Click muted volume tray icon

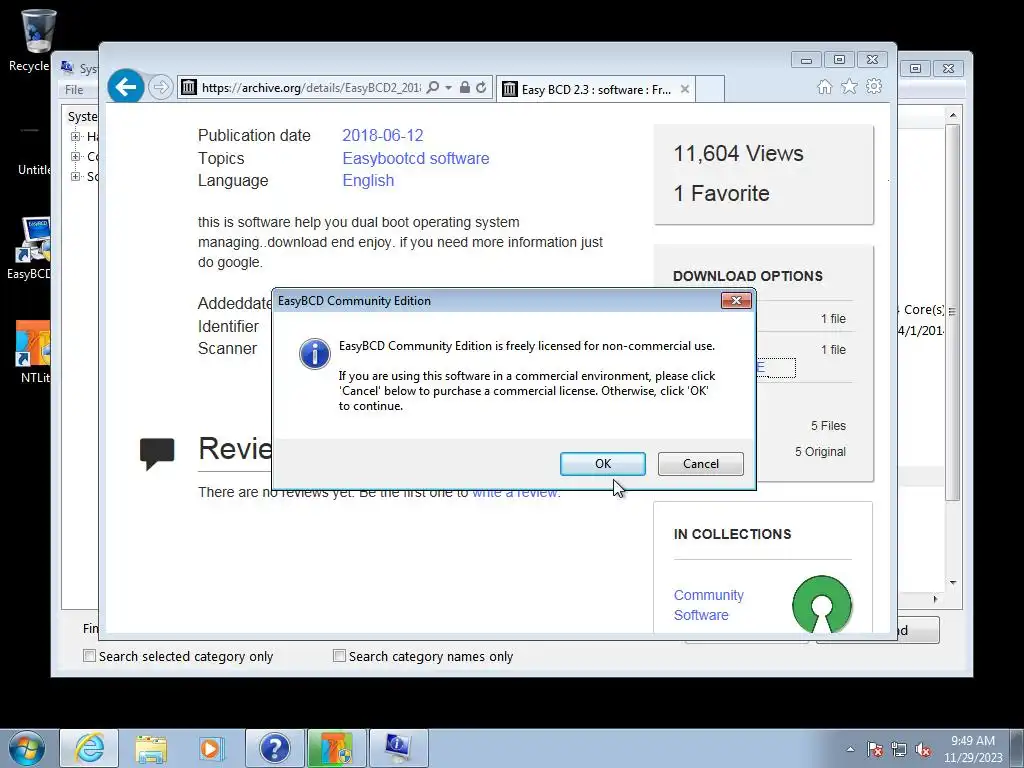923,749
